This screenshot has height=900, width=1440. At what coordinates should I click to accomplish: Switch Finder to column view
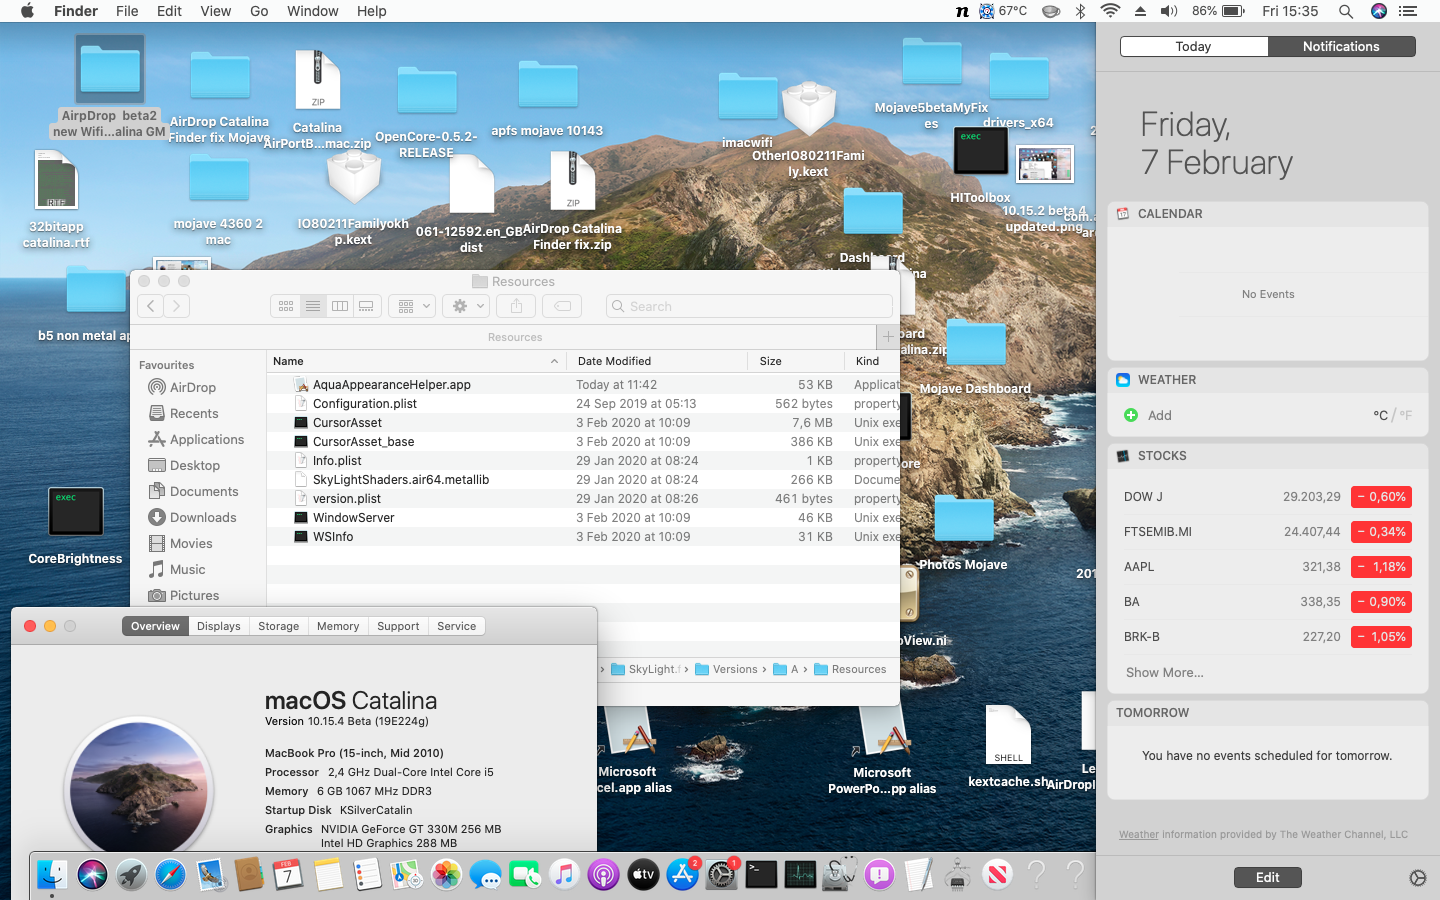pos(340,306)
